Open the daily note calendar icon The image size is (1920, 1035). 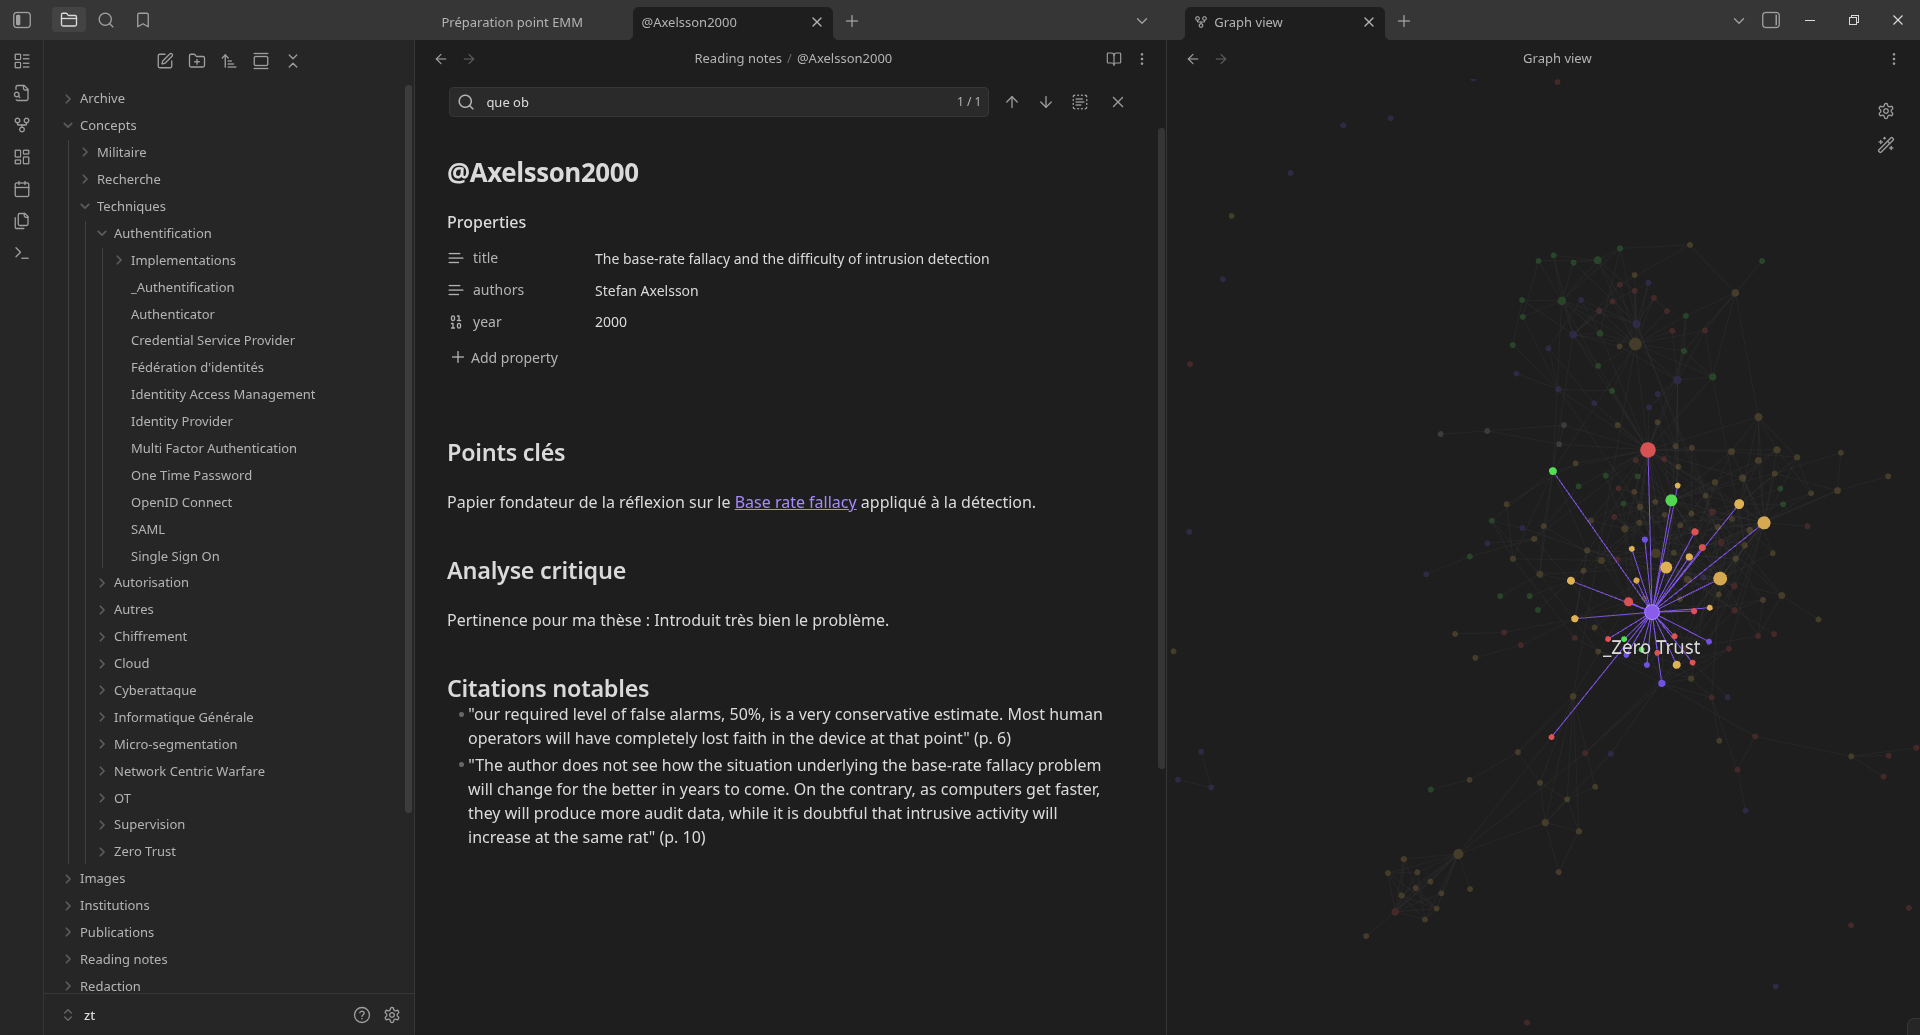click(x=22, y=189)
